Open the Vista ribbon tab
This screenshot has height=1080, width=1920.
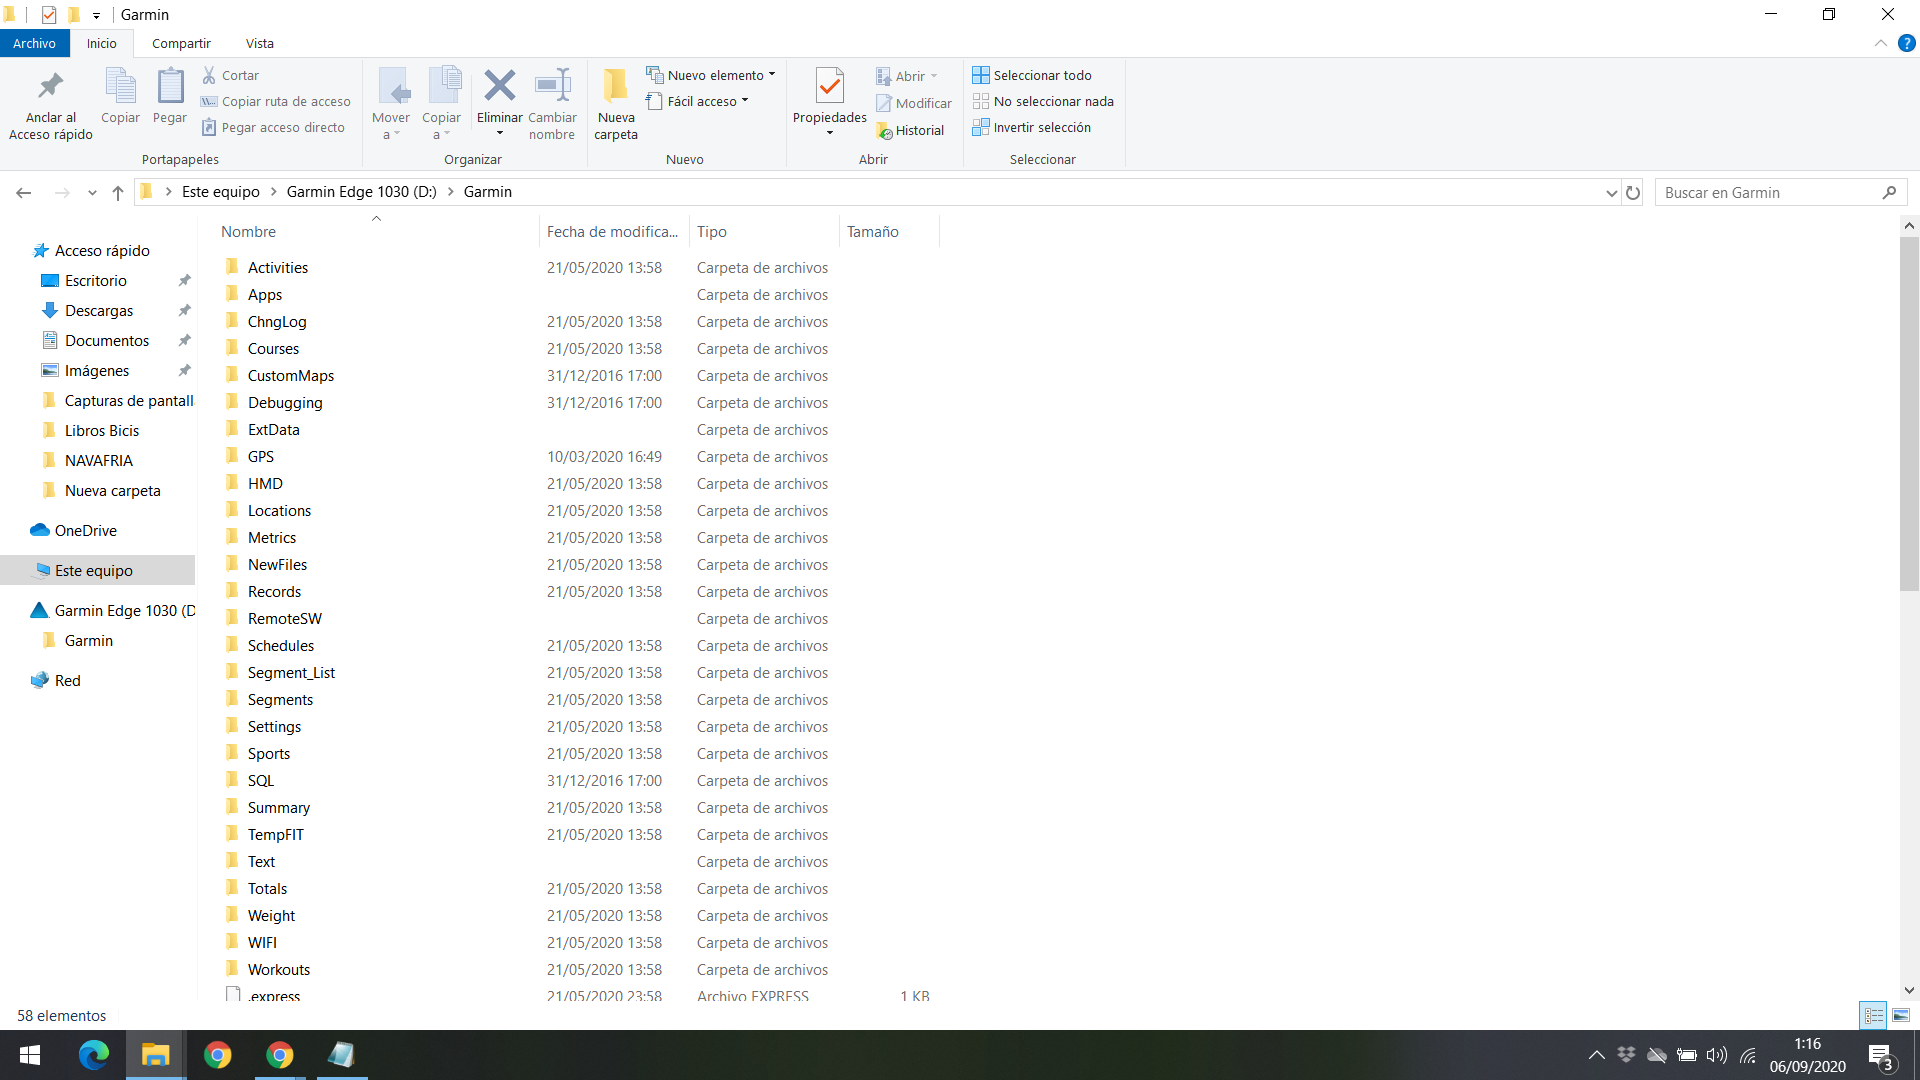pos(259,43)
